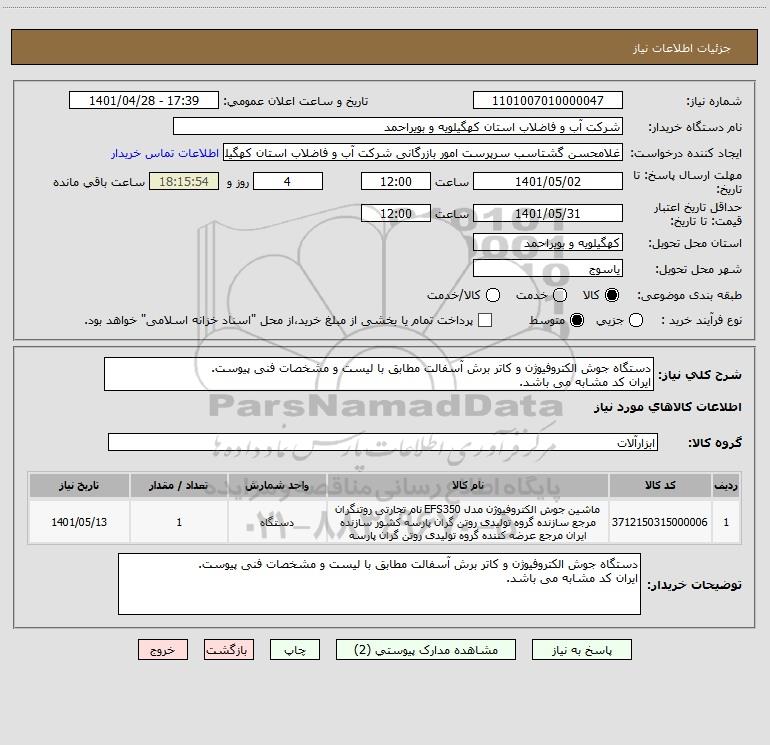Click the delivery city field یاسوج

click(548, 268)
